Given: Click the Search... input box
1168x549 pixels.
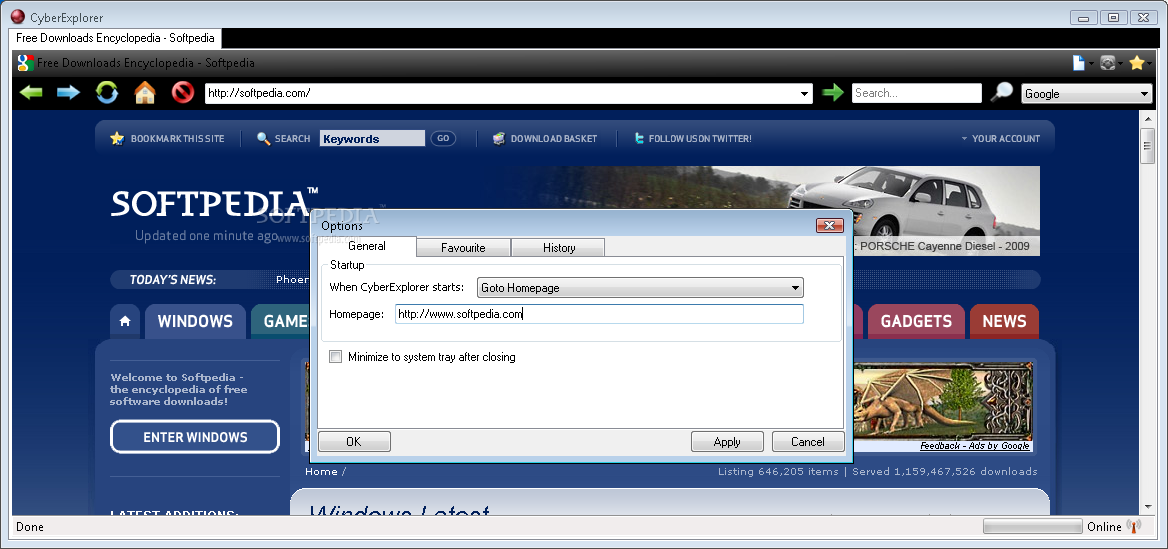Looking at the screenshot, I should click(x=917, y=93).
